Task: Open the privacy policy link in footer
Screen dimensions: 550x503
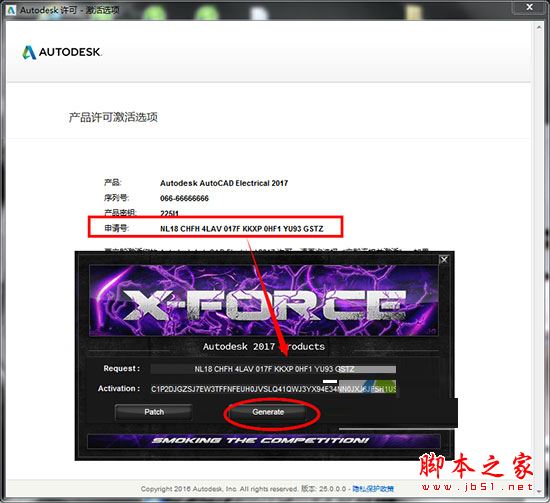Action: point(373,489)
